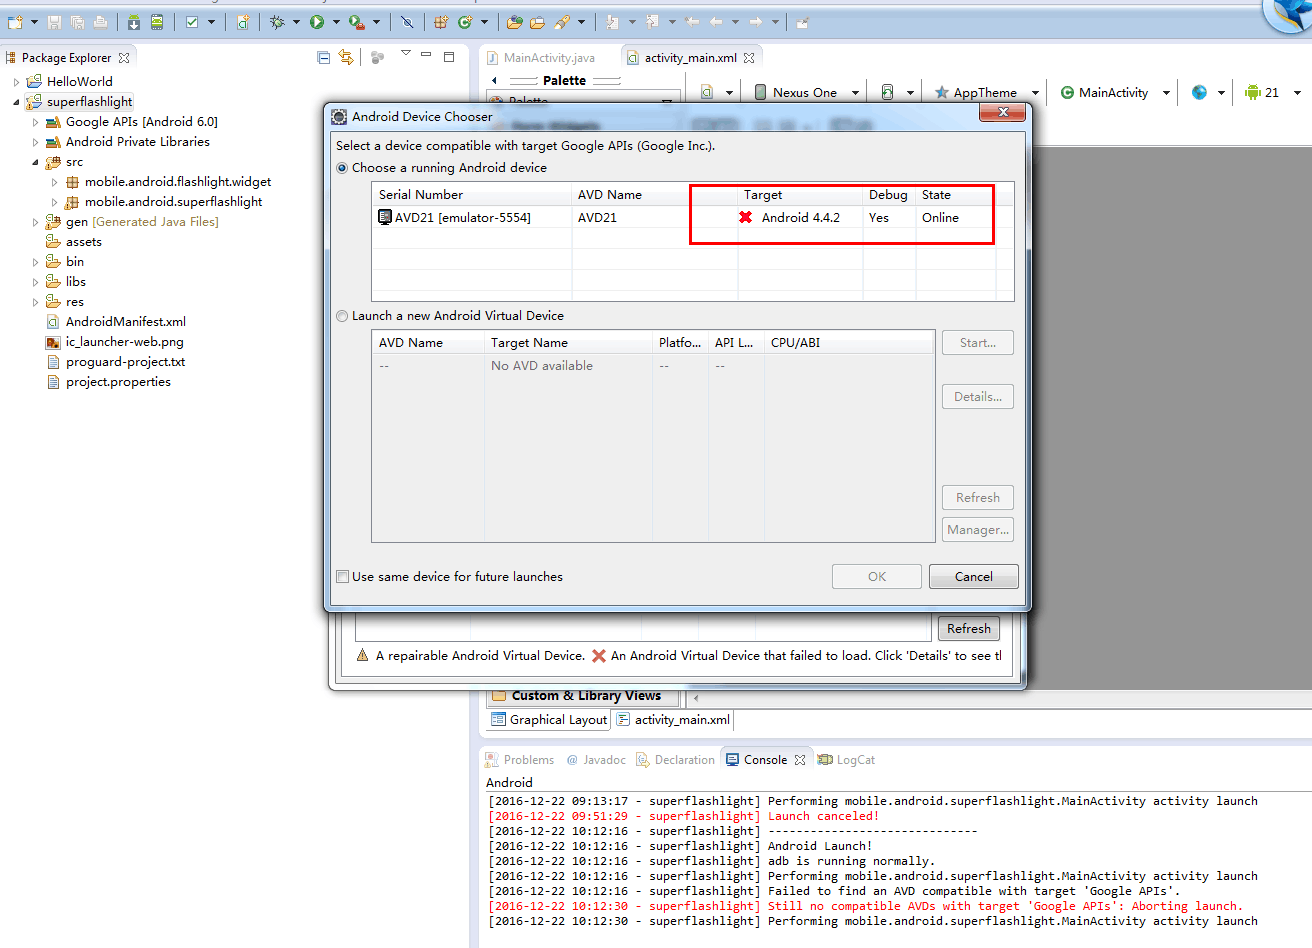Click the New wizard icon in main toolbar
The image size is (1312, 948).
tap(14, 21)
